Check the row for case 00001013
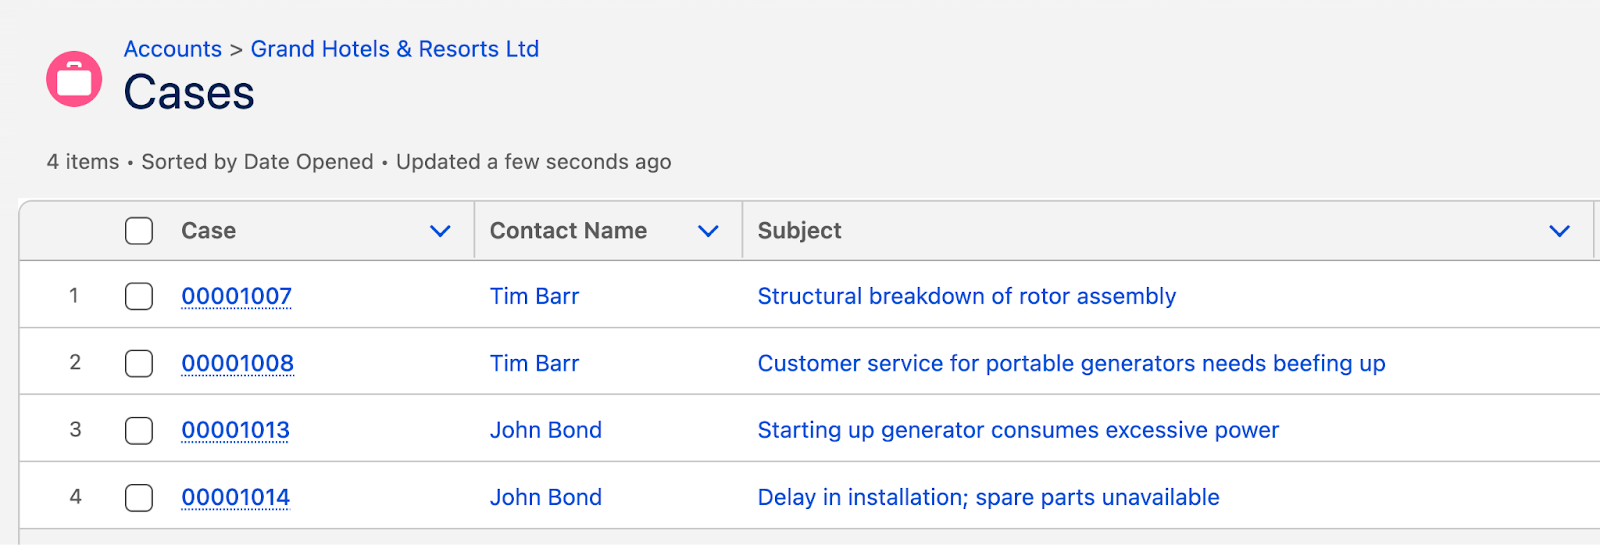Image resolution: width=1600 pixels, height=545 pixels. point(139,430)
